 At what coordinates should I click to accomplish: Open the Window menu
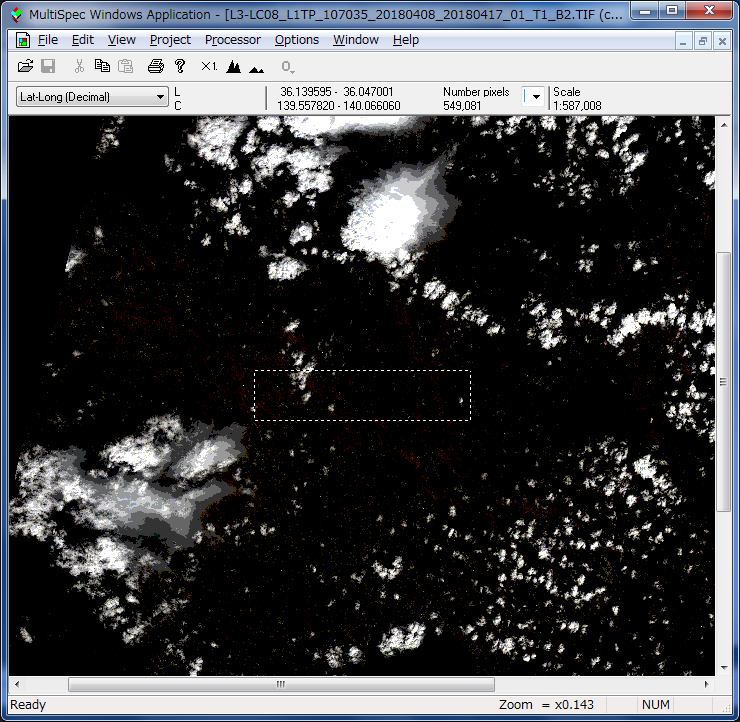pyautogui.click(x=356, y=40)
